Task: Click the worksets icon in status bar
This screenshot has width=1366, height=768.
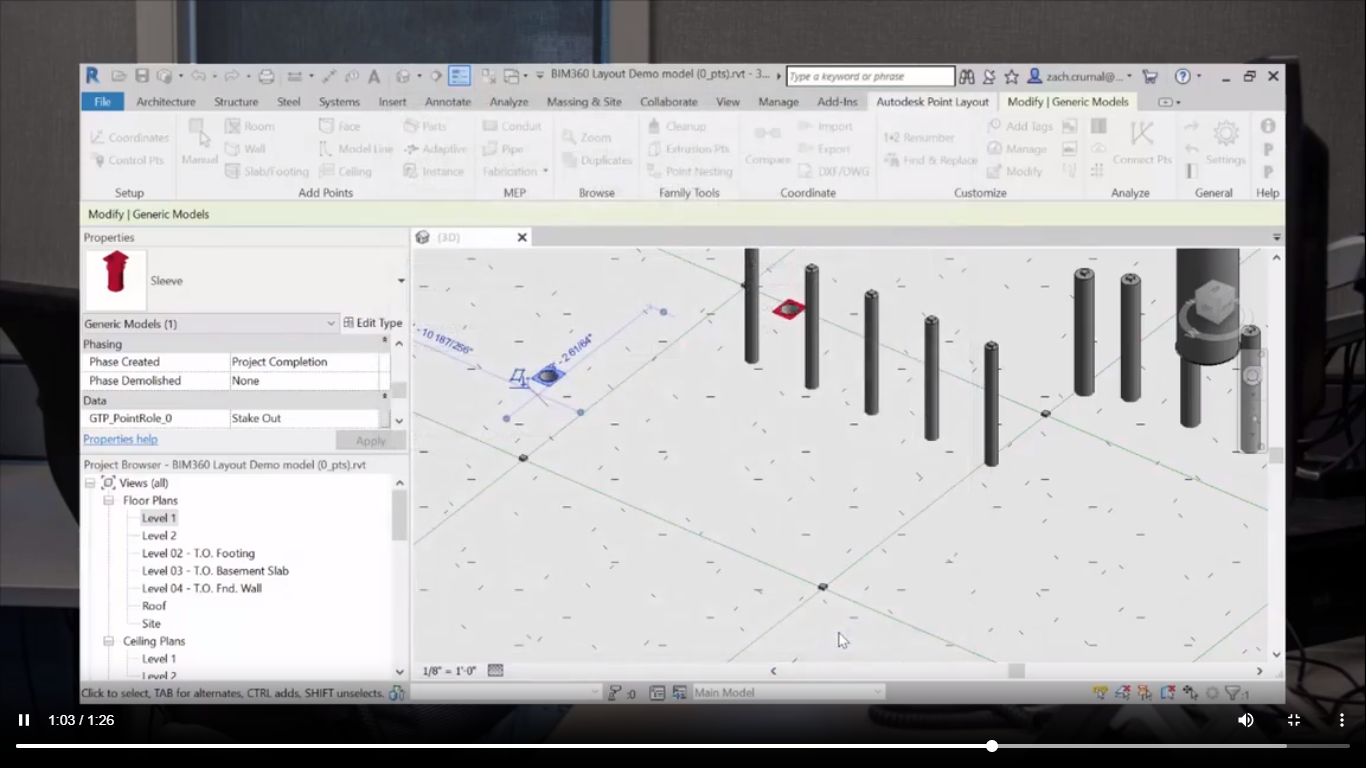Action: click(397, 692)
